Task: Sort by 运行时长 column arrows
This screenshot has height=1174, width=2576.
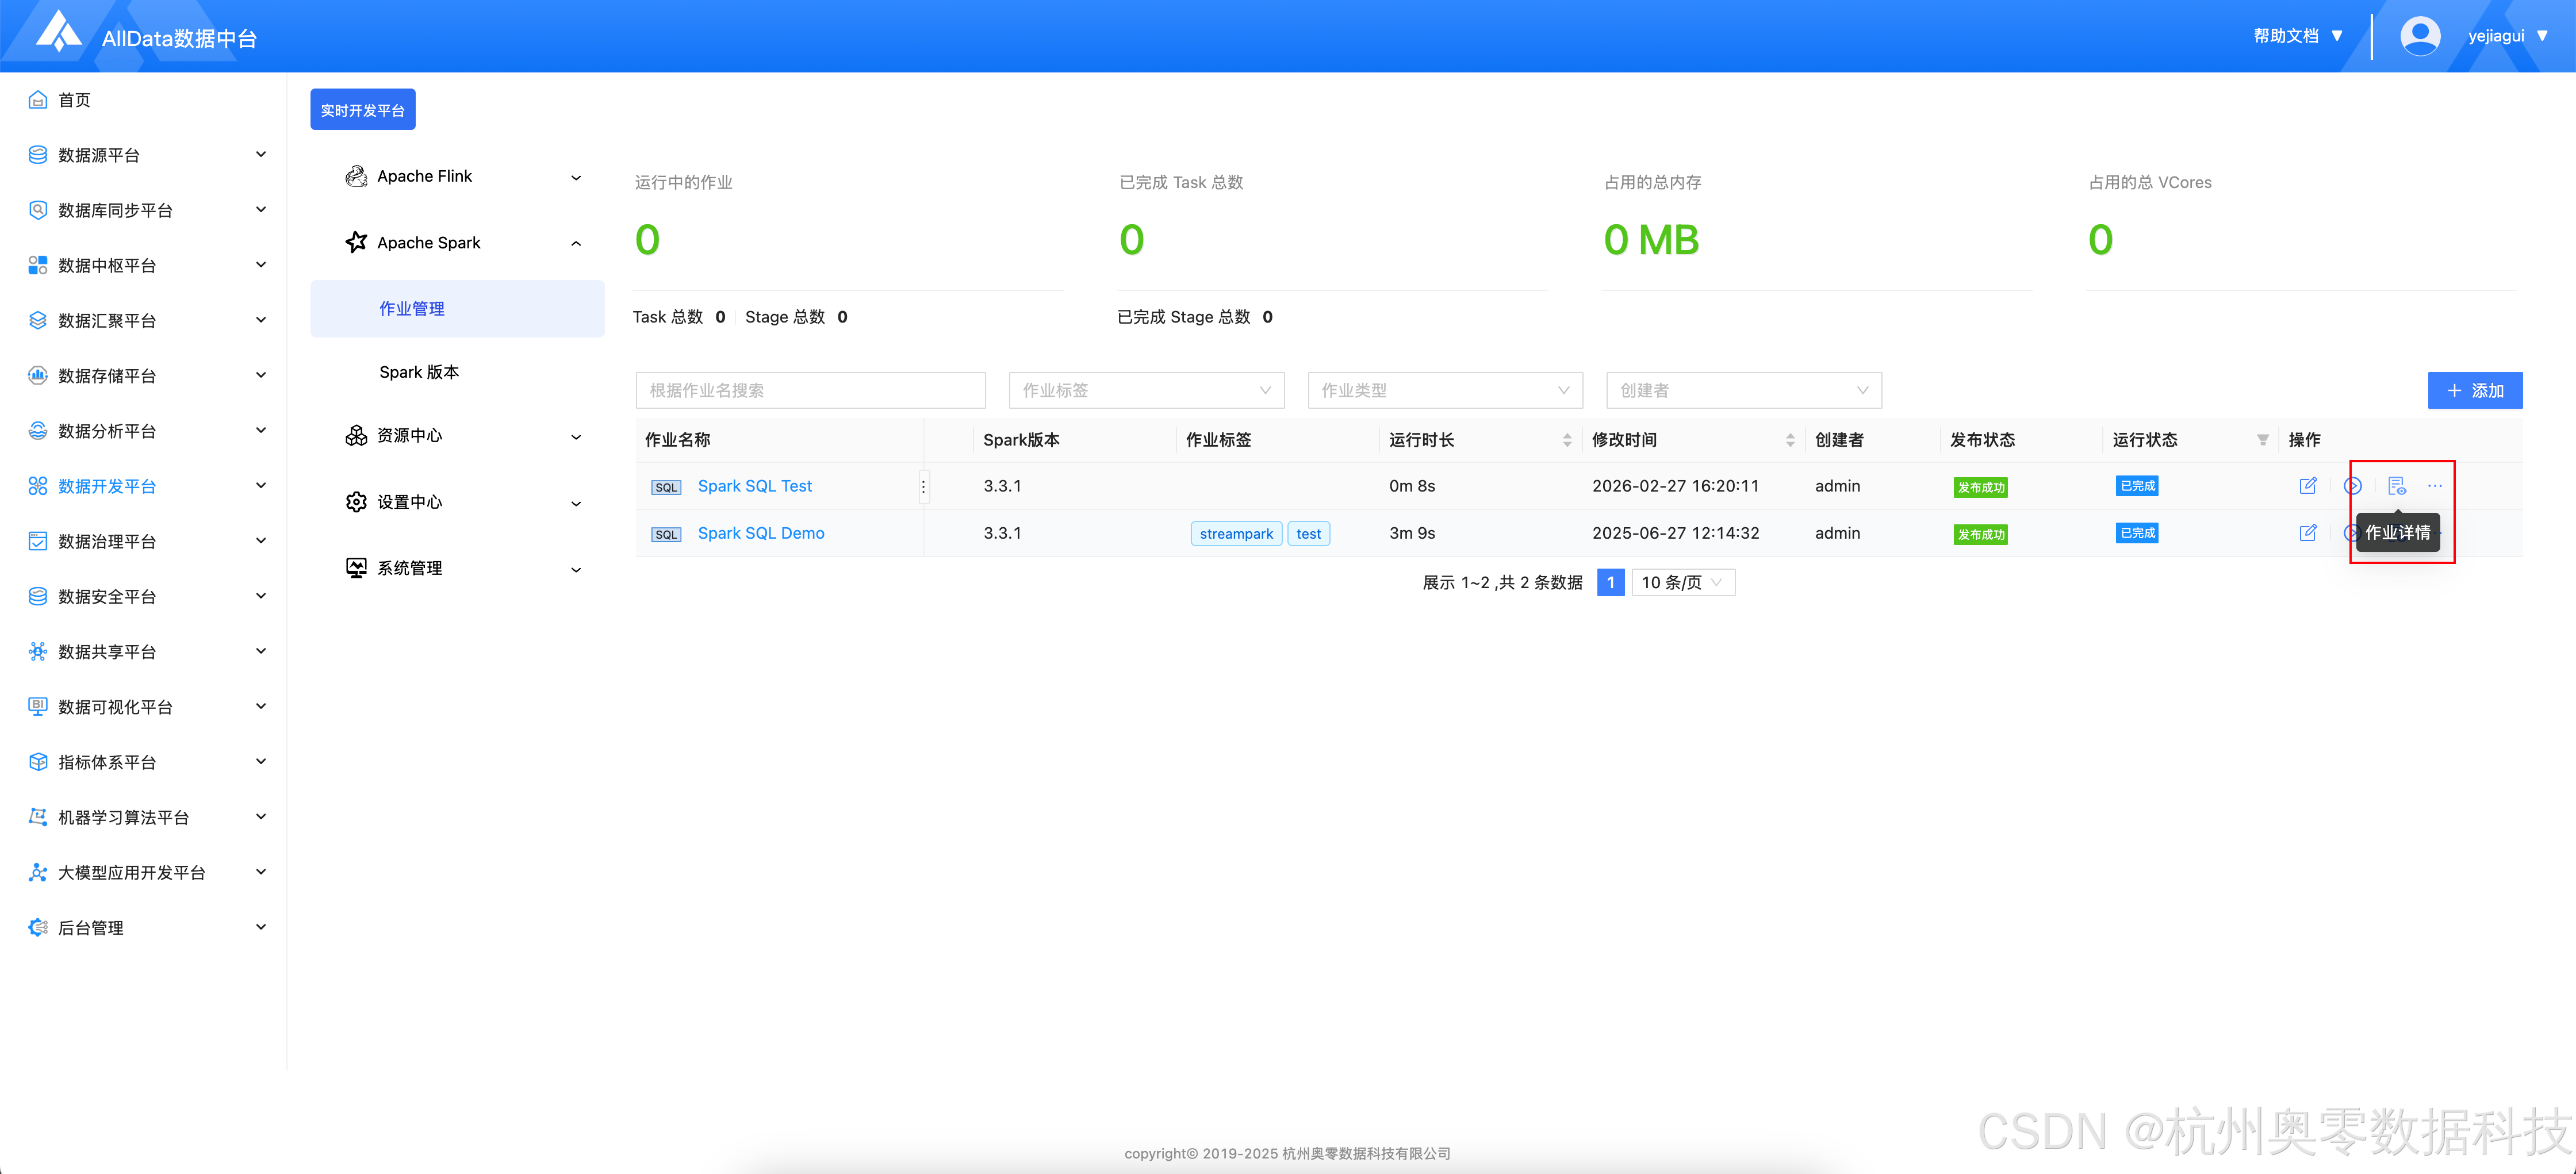Action: click(x=1567, y=440)
